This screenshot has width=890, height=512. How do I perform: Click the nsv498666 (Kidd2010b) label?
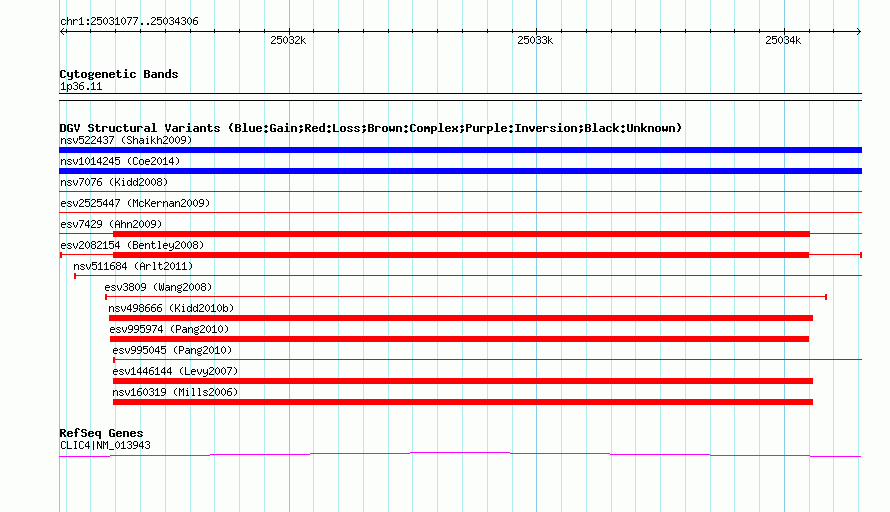171,308
